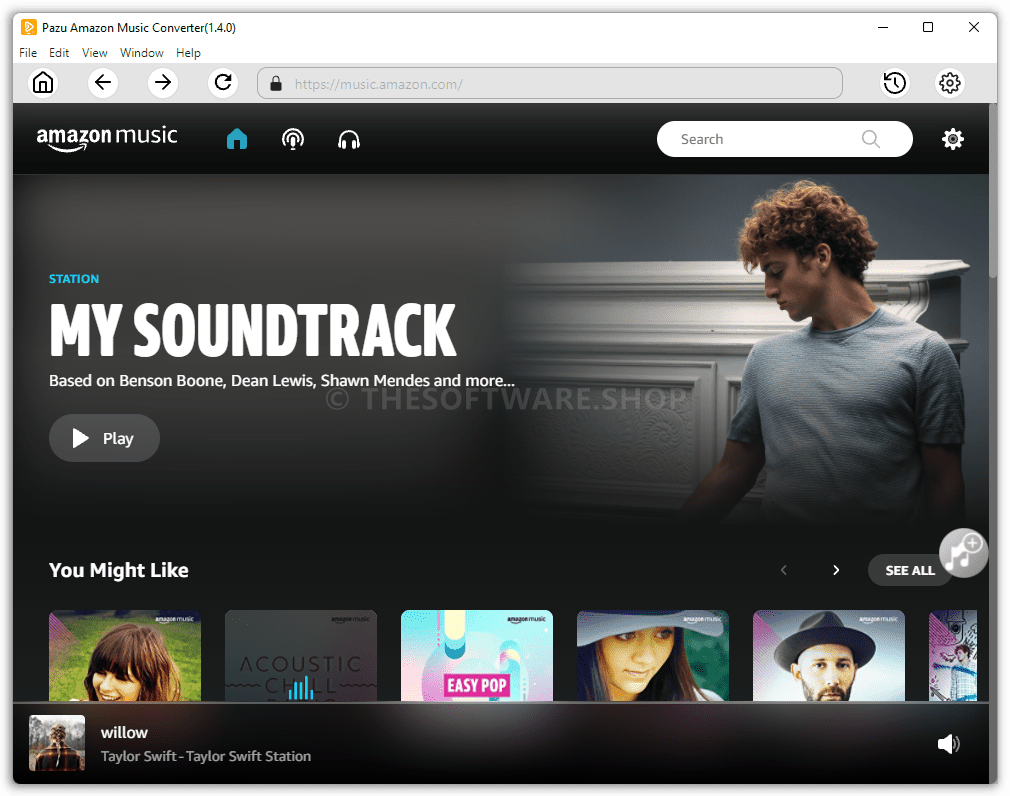Viewport: 1010px width, 796px height.
Task: Go back using the left arrow button
Action: (x=103, y=82)
